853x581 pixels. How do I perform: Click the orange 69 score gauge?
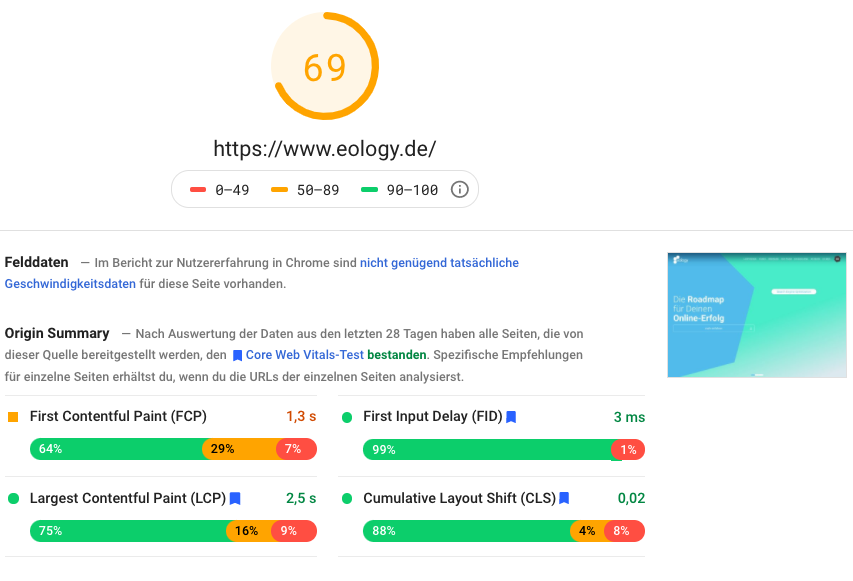click(x=325, y=66)
